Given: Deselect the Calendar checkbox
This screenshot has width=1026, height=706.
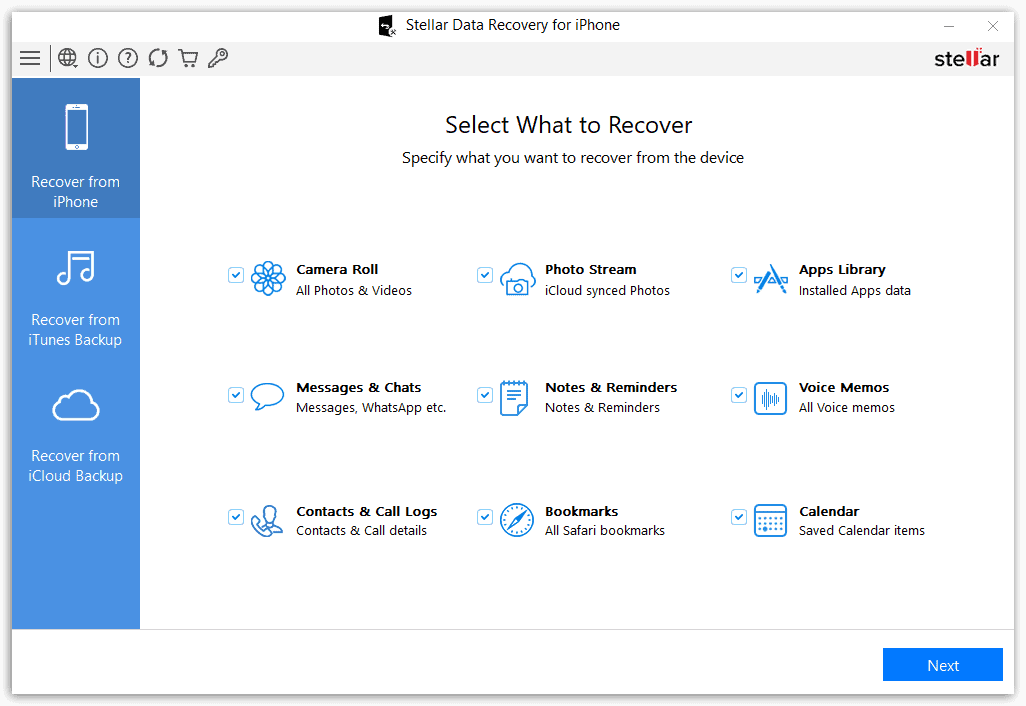Looking at the screenshot, I should tap(739, 517).
